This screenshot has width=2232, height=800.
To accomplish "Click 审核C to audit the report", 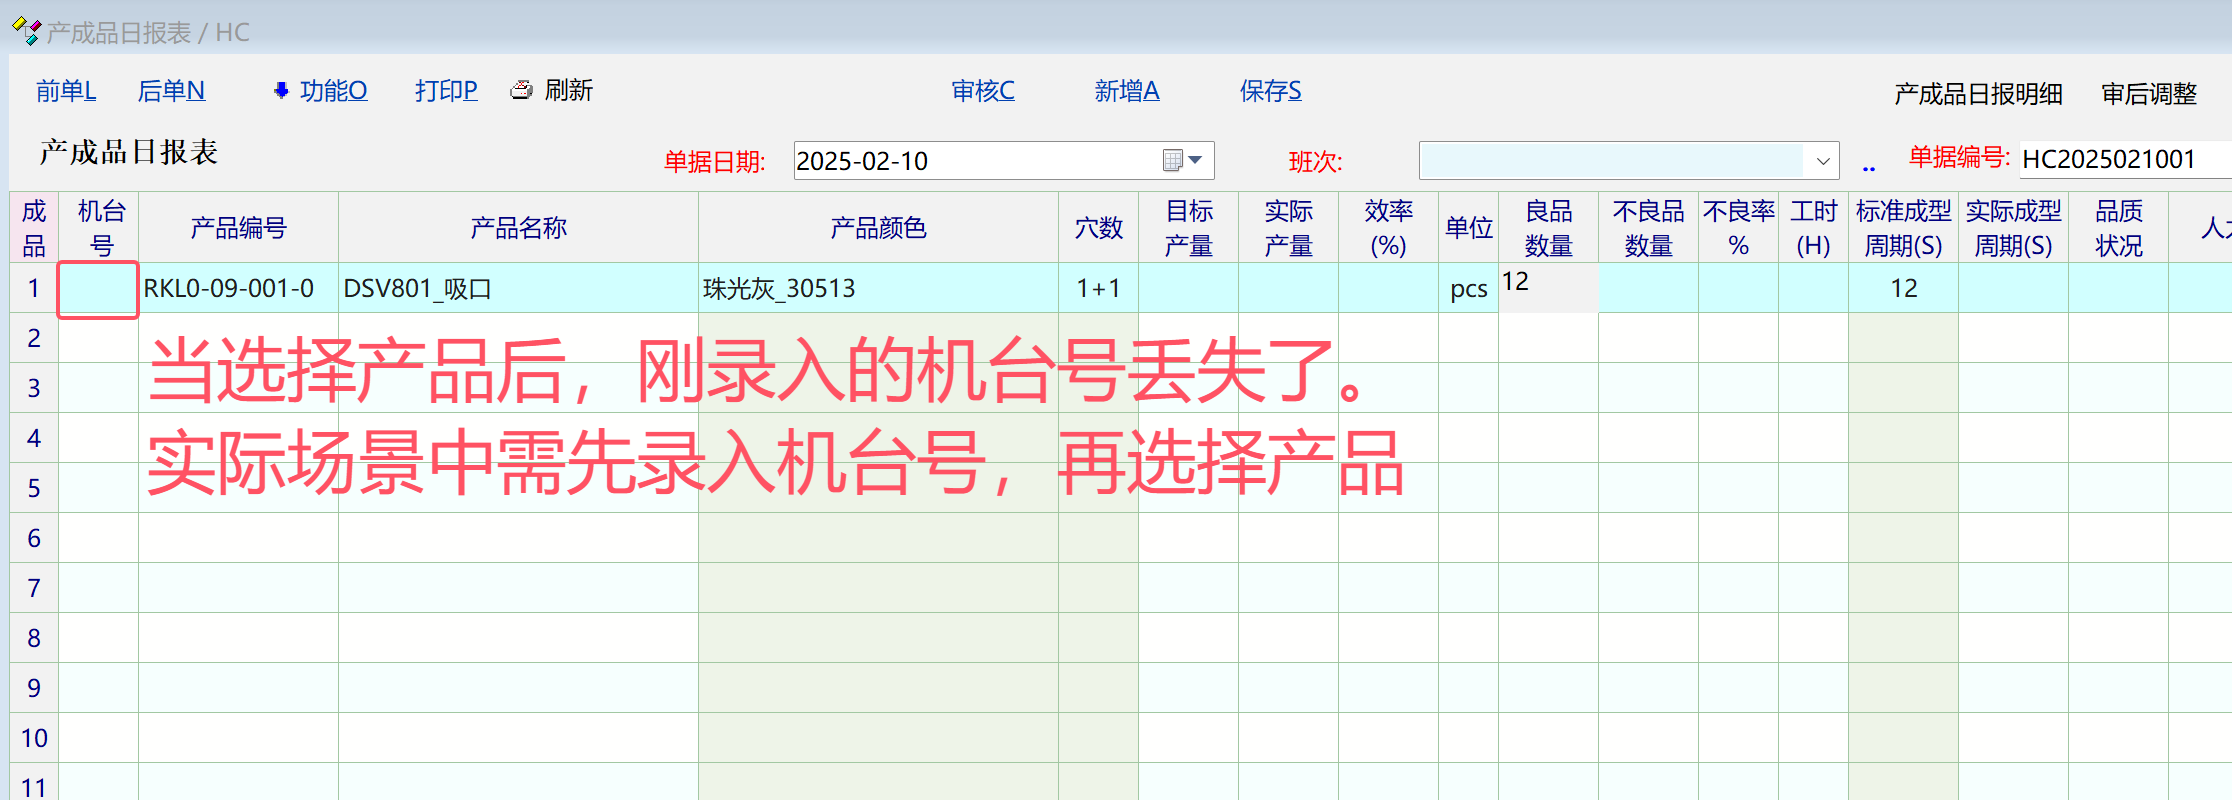I will coord(982,91).
